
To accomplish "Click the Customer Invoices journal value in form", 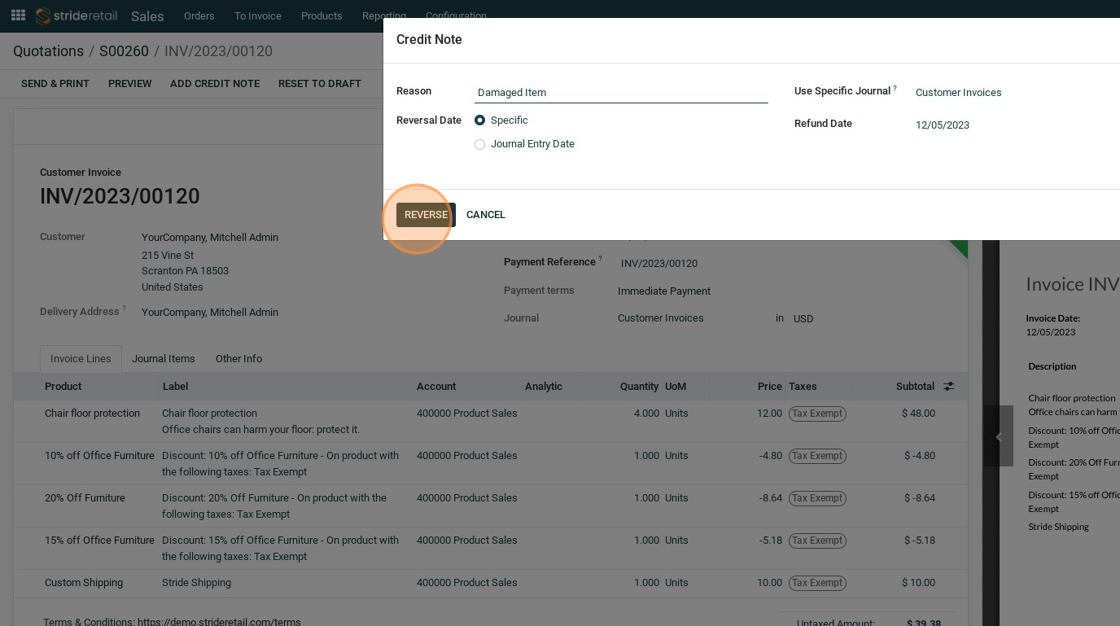I will tap(660, 318).
